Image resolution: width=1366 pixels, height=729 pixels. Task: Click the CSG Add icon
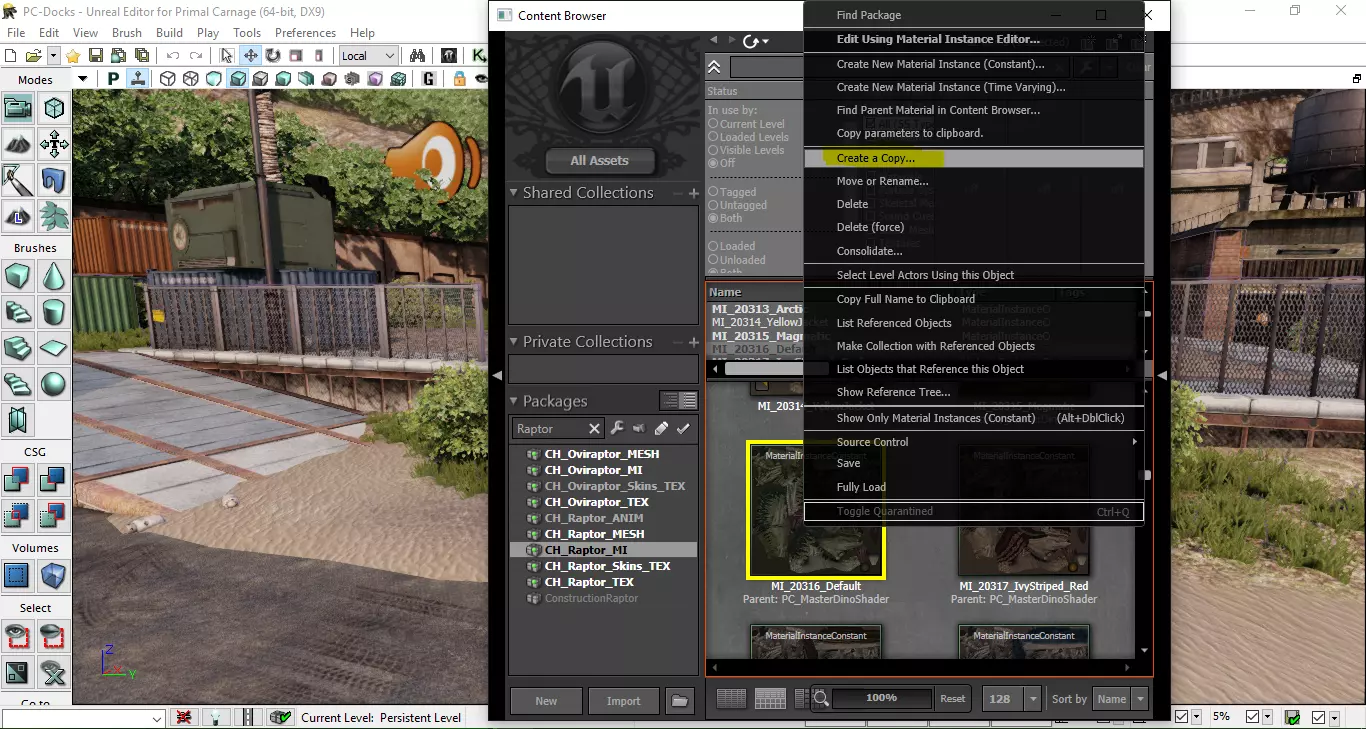click(18, 480)
